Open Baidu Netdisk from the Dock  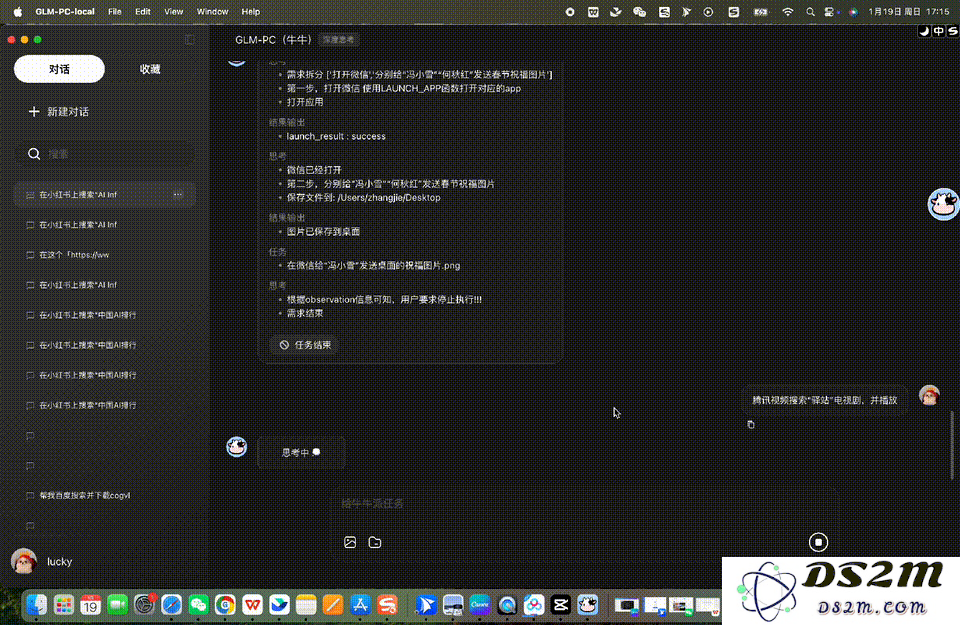(x=533, y=605)
